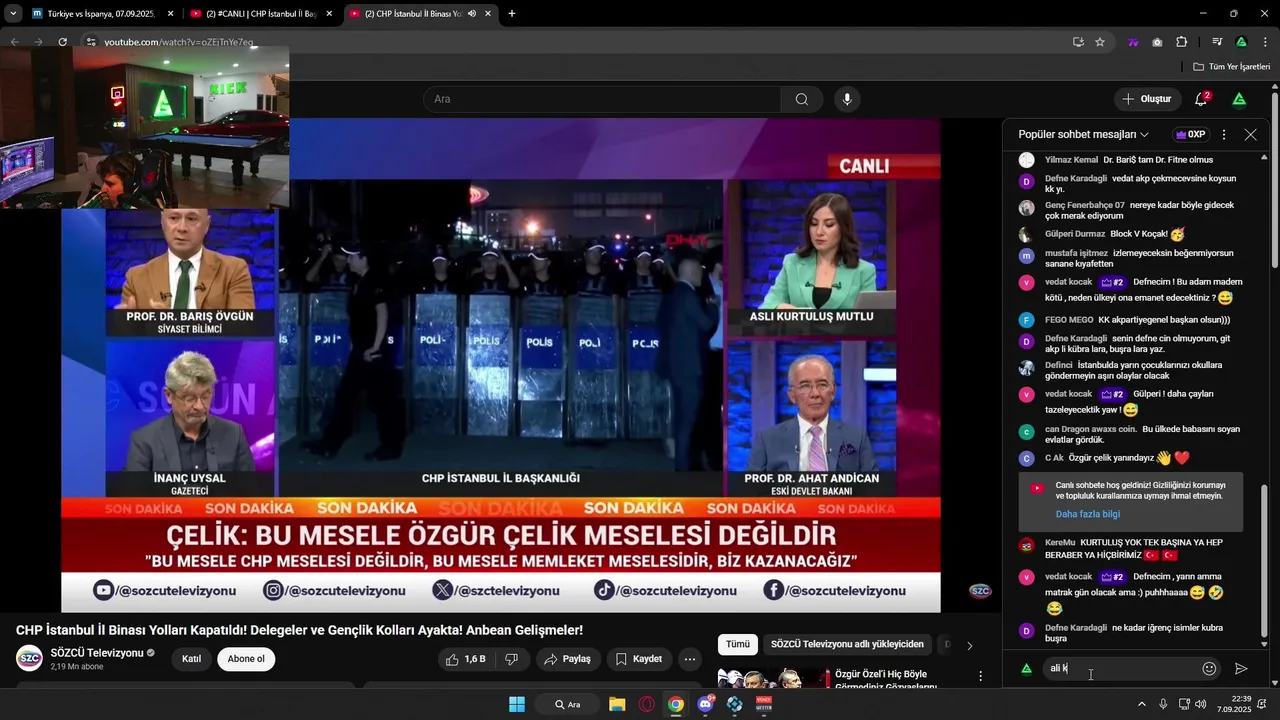Open the 7TV purple extension icon
1280x720 pixels.
(x=1133, y=42)
